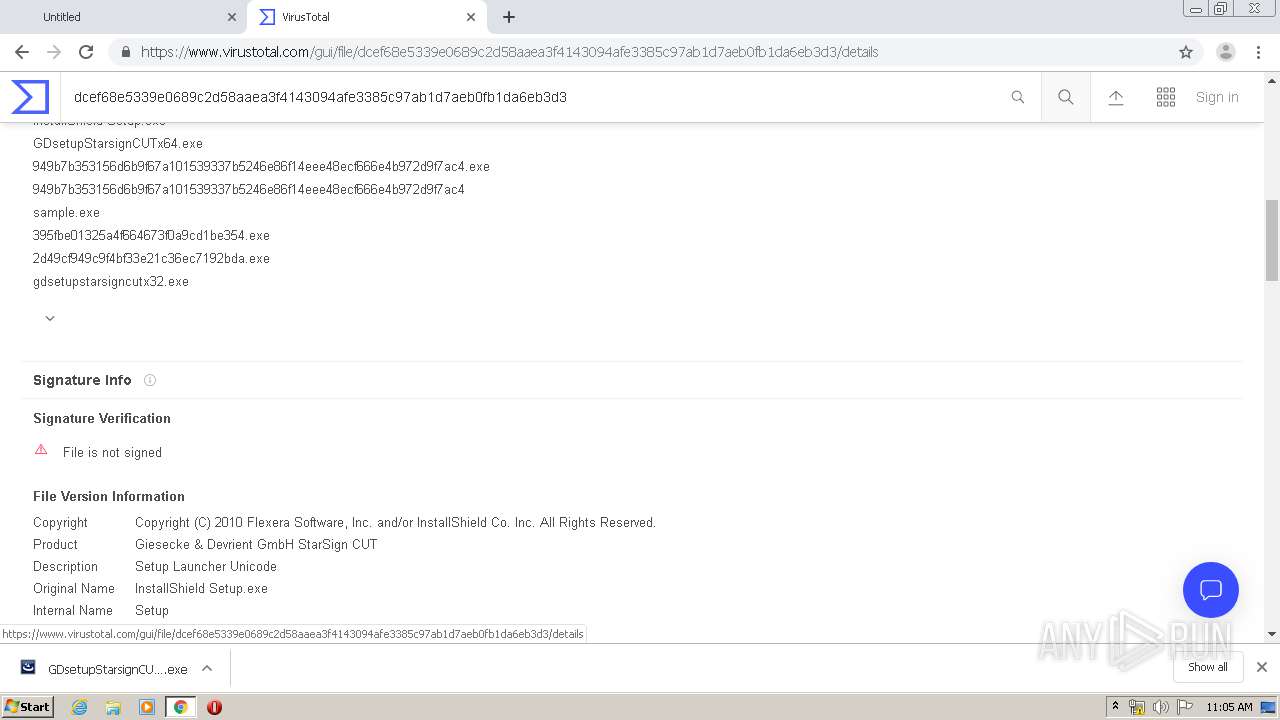Select the VirusTotal tab
Viewport: 1280px width, 720px height.
click(x=366, y=17)
